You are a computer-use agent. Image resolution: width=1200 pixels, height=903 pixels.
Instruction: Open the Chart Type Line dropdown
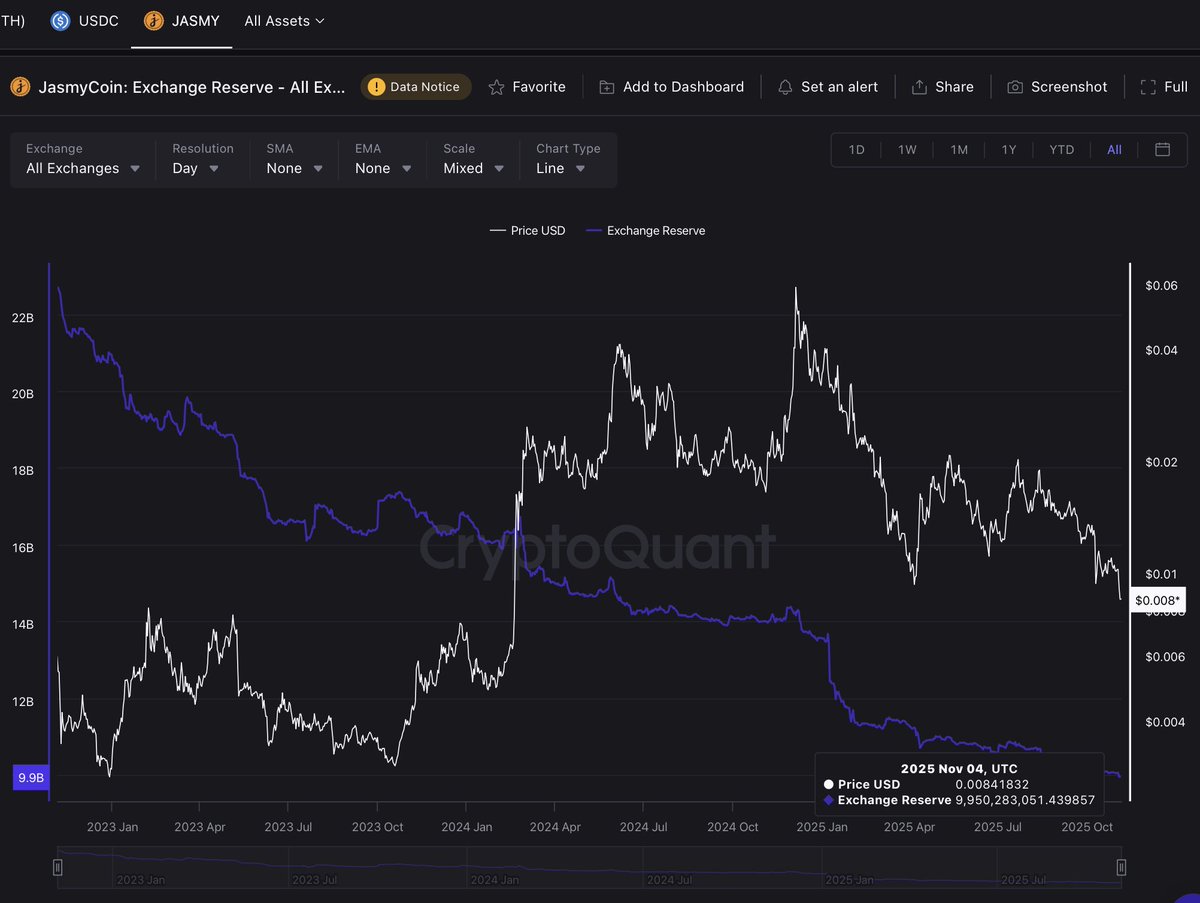[568, 159]
